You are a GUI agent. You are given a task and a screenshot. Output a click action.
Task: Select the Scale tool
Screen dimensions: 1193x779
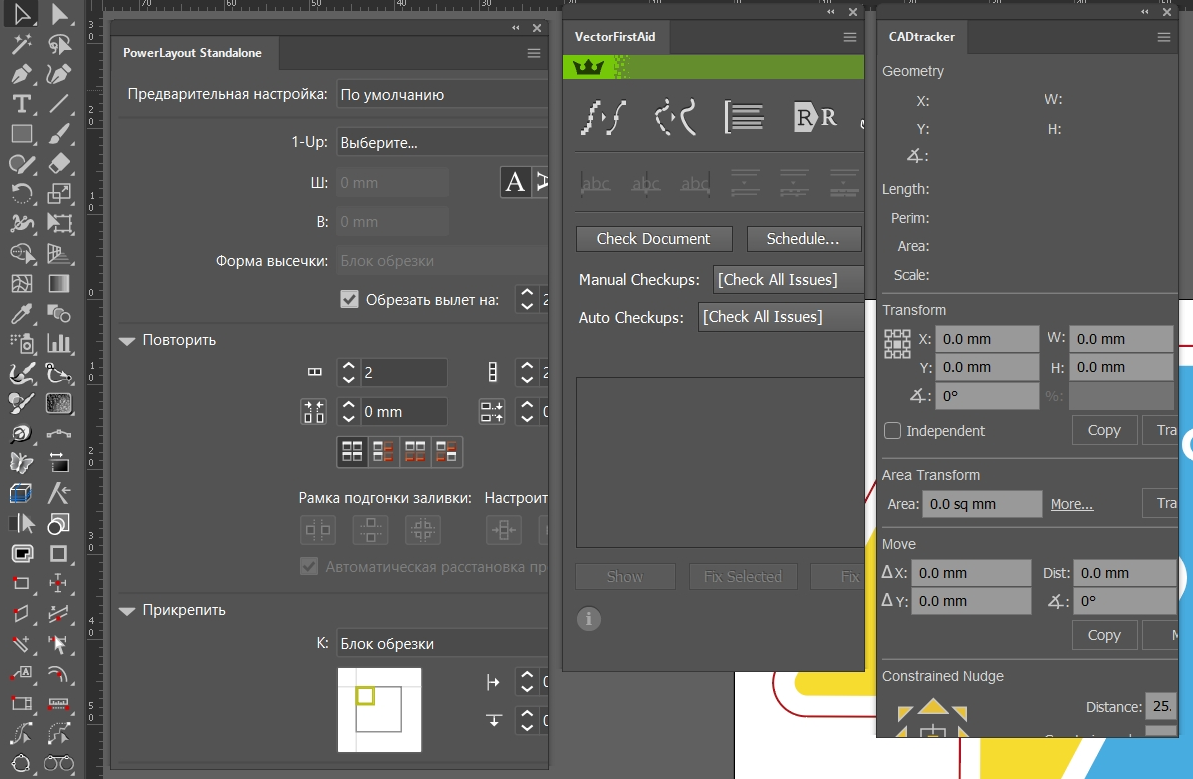[59, 193]
